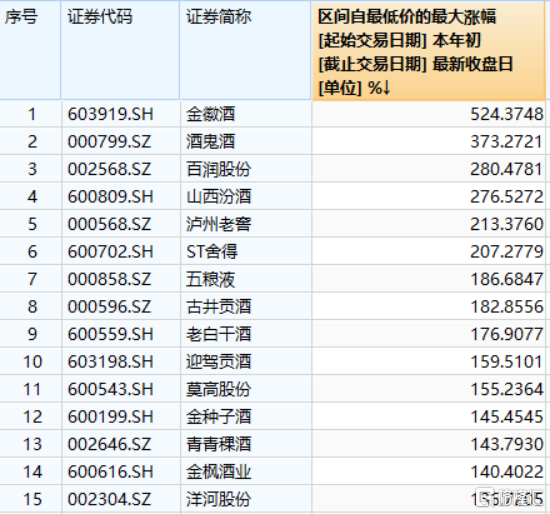Select stock code 600559.SH
This screenshot has height=514, width=550.
[x=110, y=334]
